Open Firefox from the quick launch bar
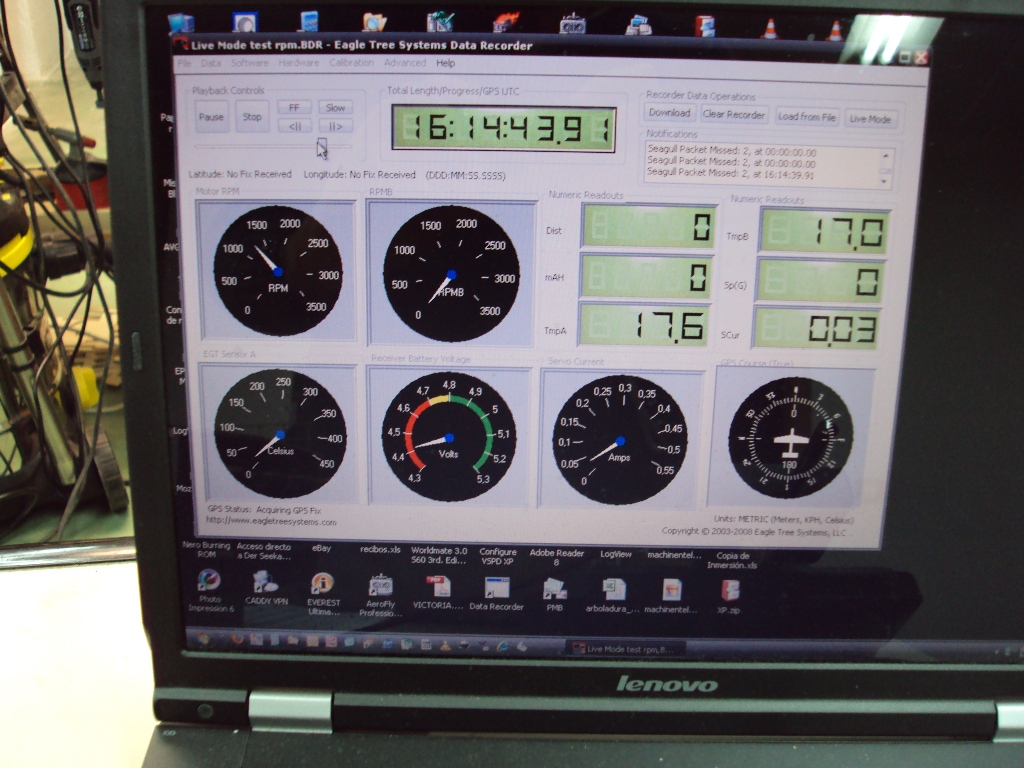This screenshot has height=768, width=1024. tap(237, 639)
